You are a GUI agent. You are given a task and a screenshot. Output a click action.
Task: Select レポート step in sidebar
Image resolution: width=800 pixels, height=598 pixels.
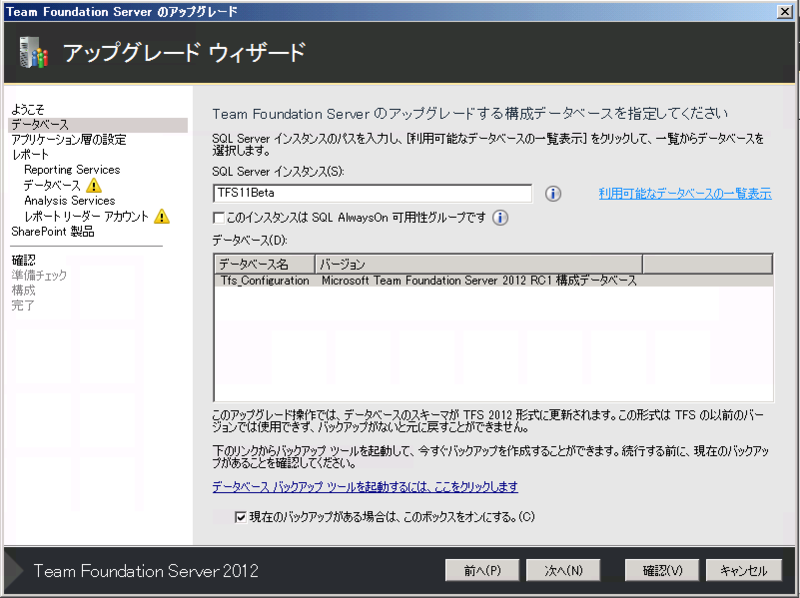click(30, 155)
